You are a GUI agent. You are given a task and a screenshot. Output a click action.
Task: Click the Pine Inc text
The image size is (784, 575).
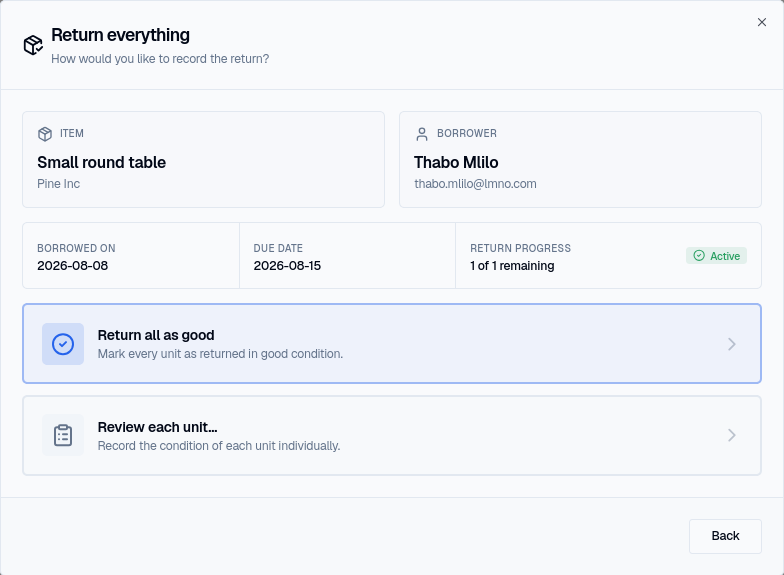click(58, 184)
